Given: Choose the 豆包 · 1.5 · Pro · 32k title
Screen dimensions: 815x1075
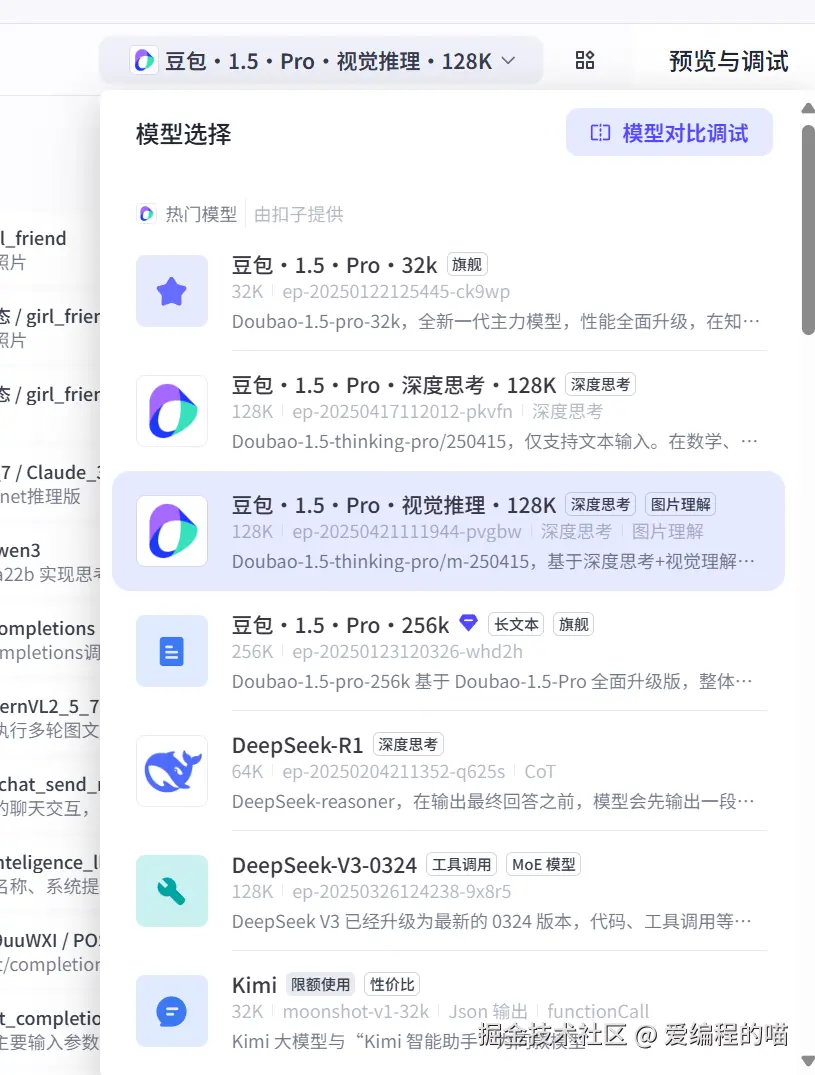Looking at the screenshot, I should click(334, 265).
